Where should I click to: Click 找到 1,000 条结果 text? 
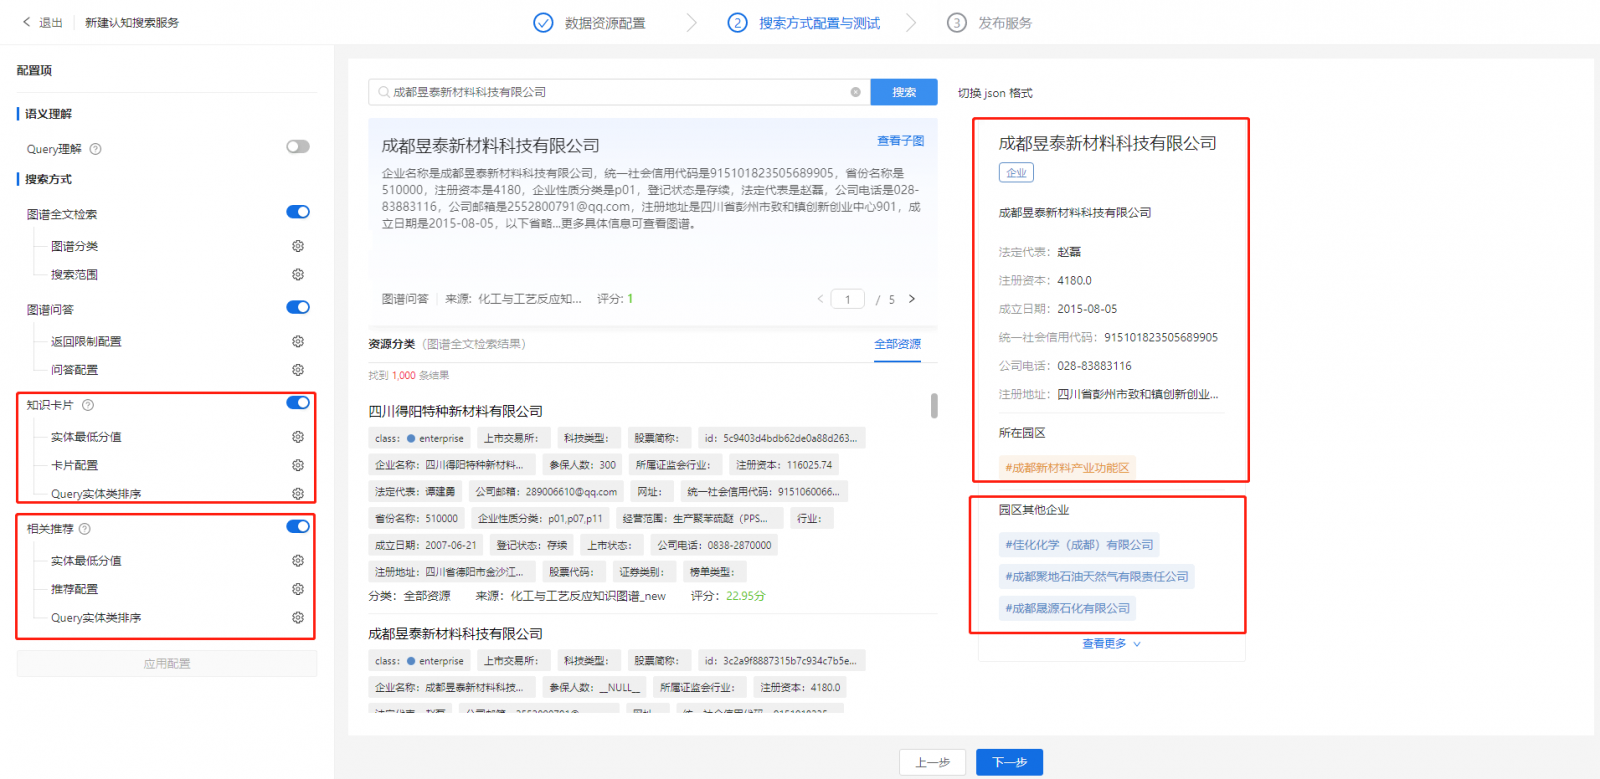[408, 375]
